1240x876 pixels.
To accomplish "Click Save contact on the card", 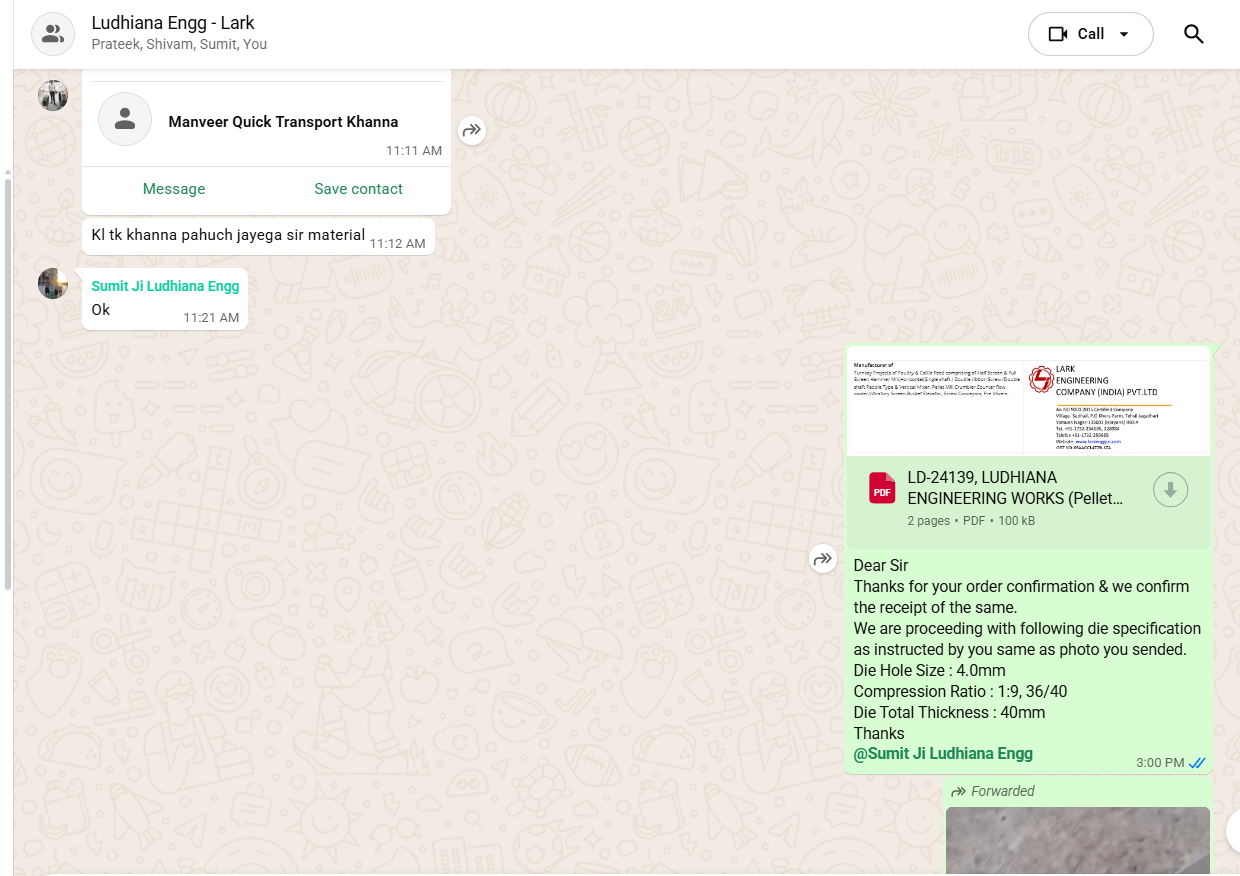I will coord(358,189).
